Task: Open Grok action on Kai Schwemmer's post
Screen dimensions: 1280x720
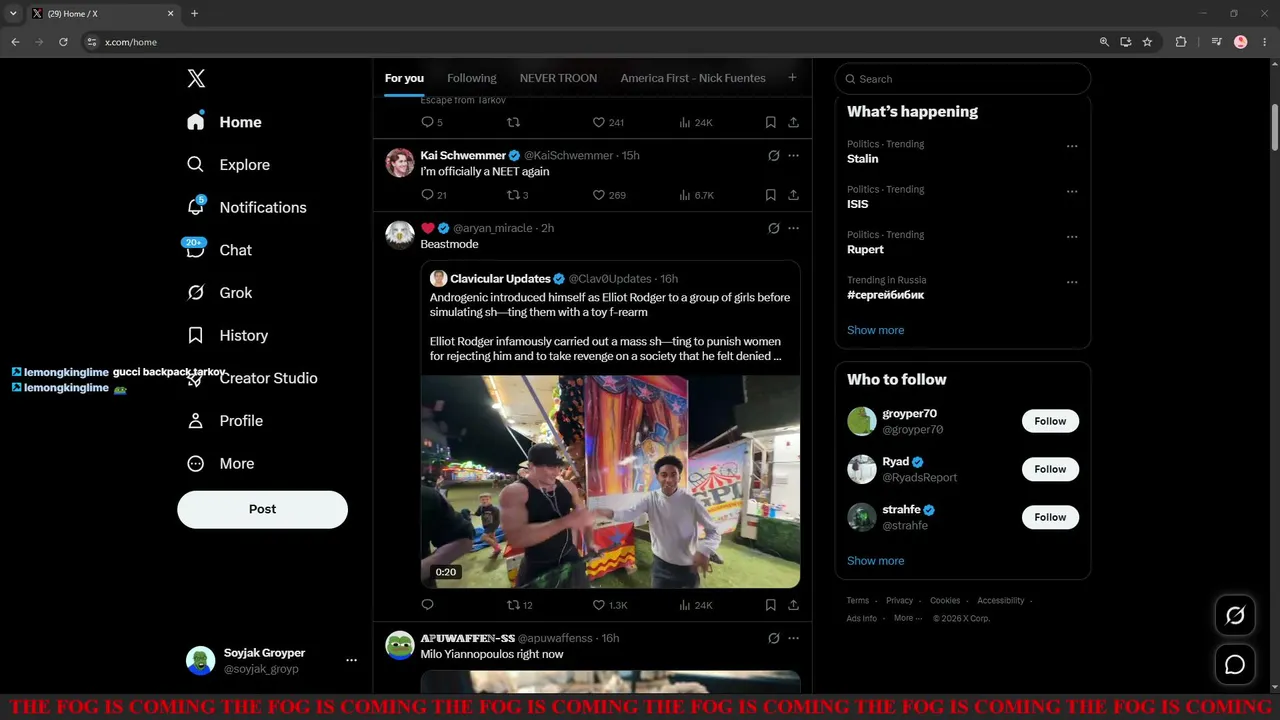Action: pyautogui.click(x=773, y=156)
